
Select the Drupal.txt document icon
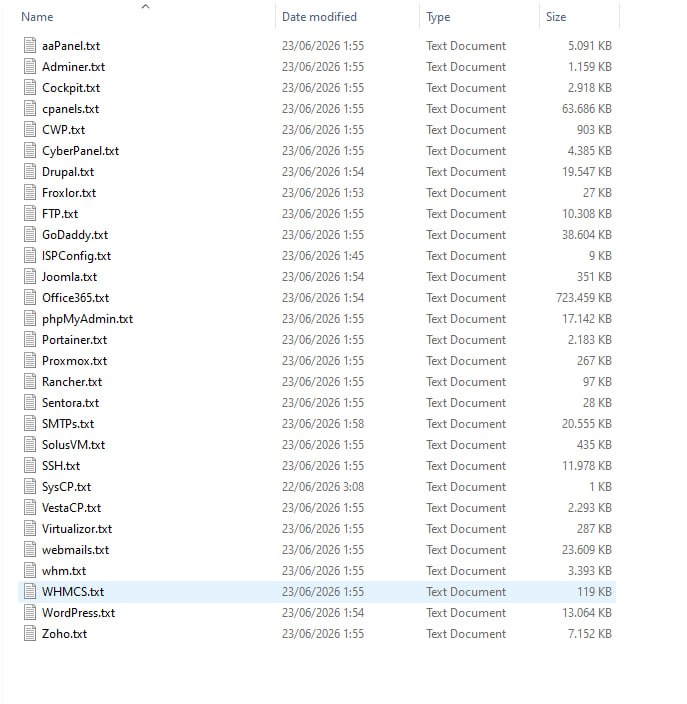tap(30, 172)
